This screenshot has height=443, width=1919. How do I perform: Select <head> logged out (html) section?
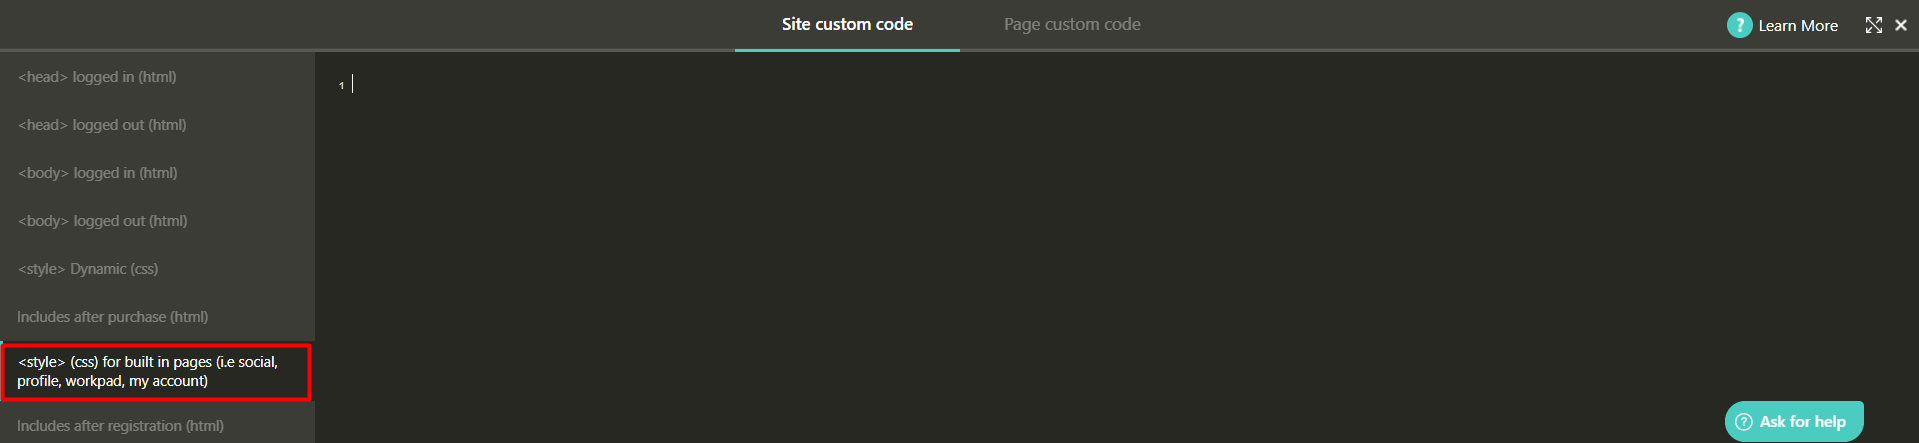tap(157, 125)
